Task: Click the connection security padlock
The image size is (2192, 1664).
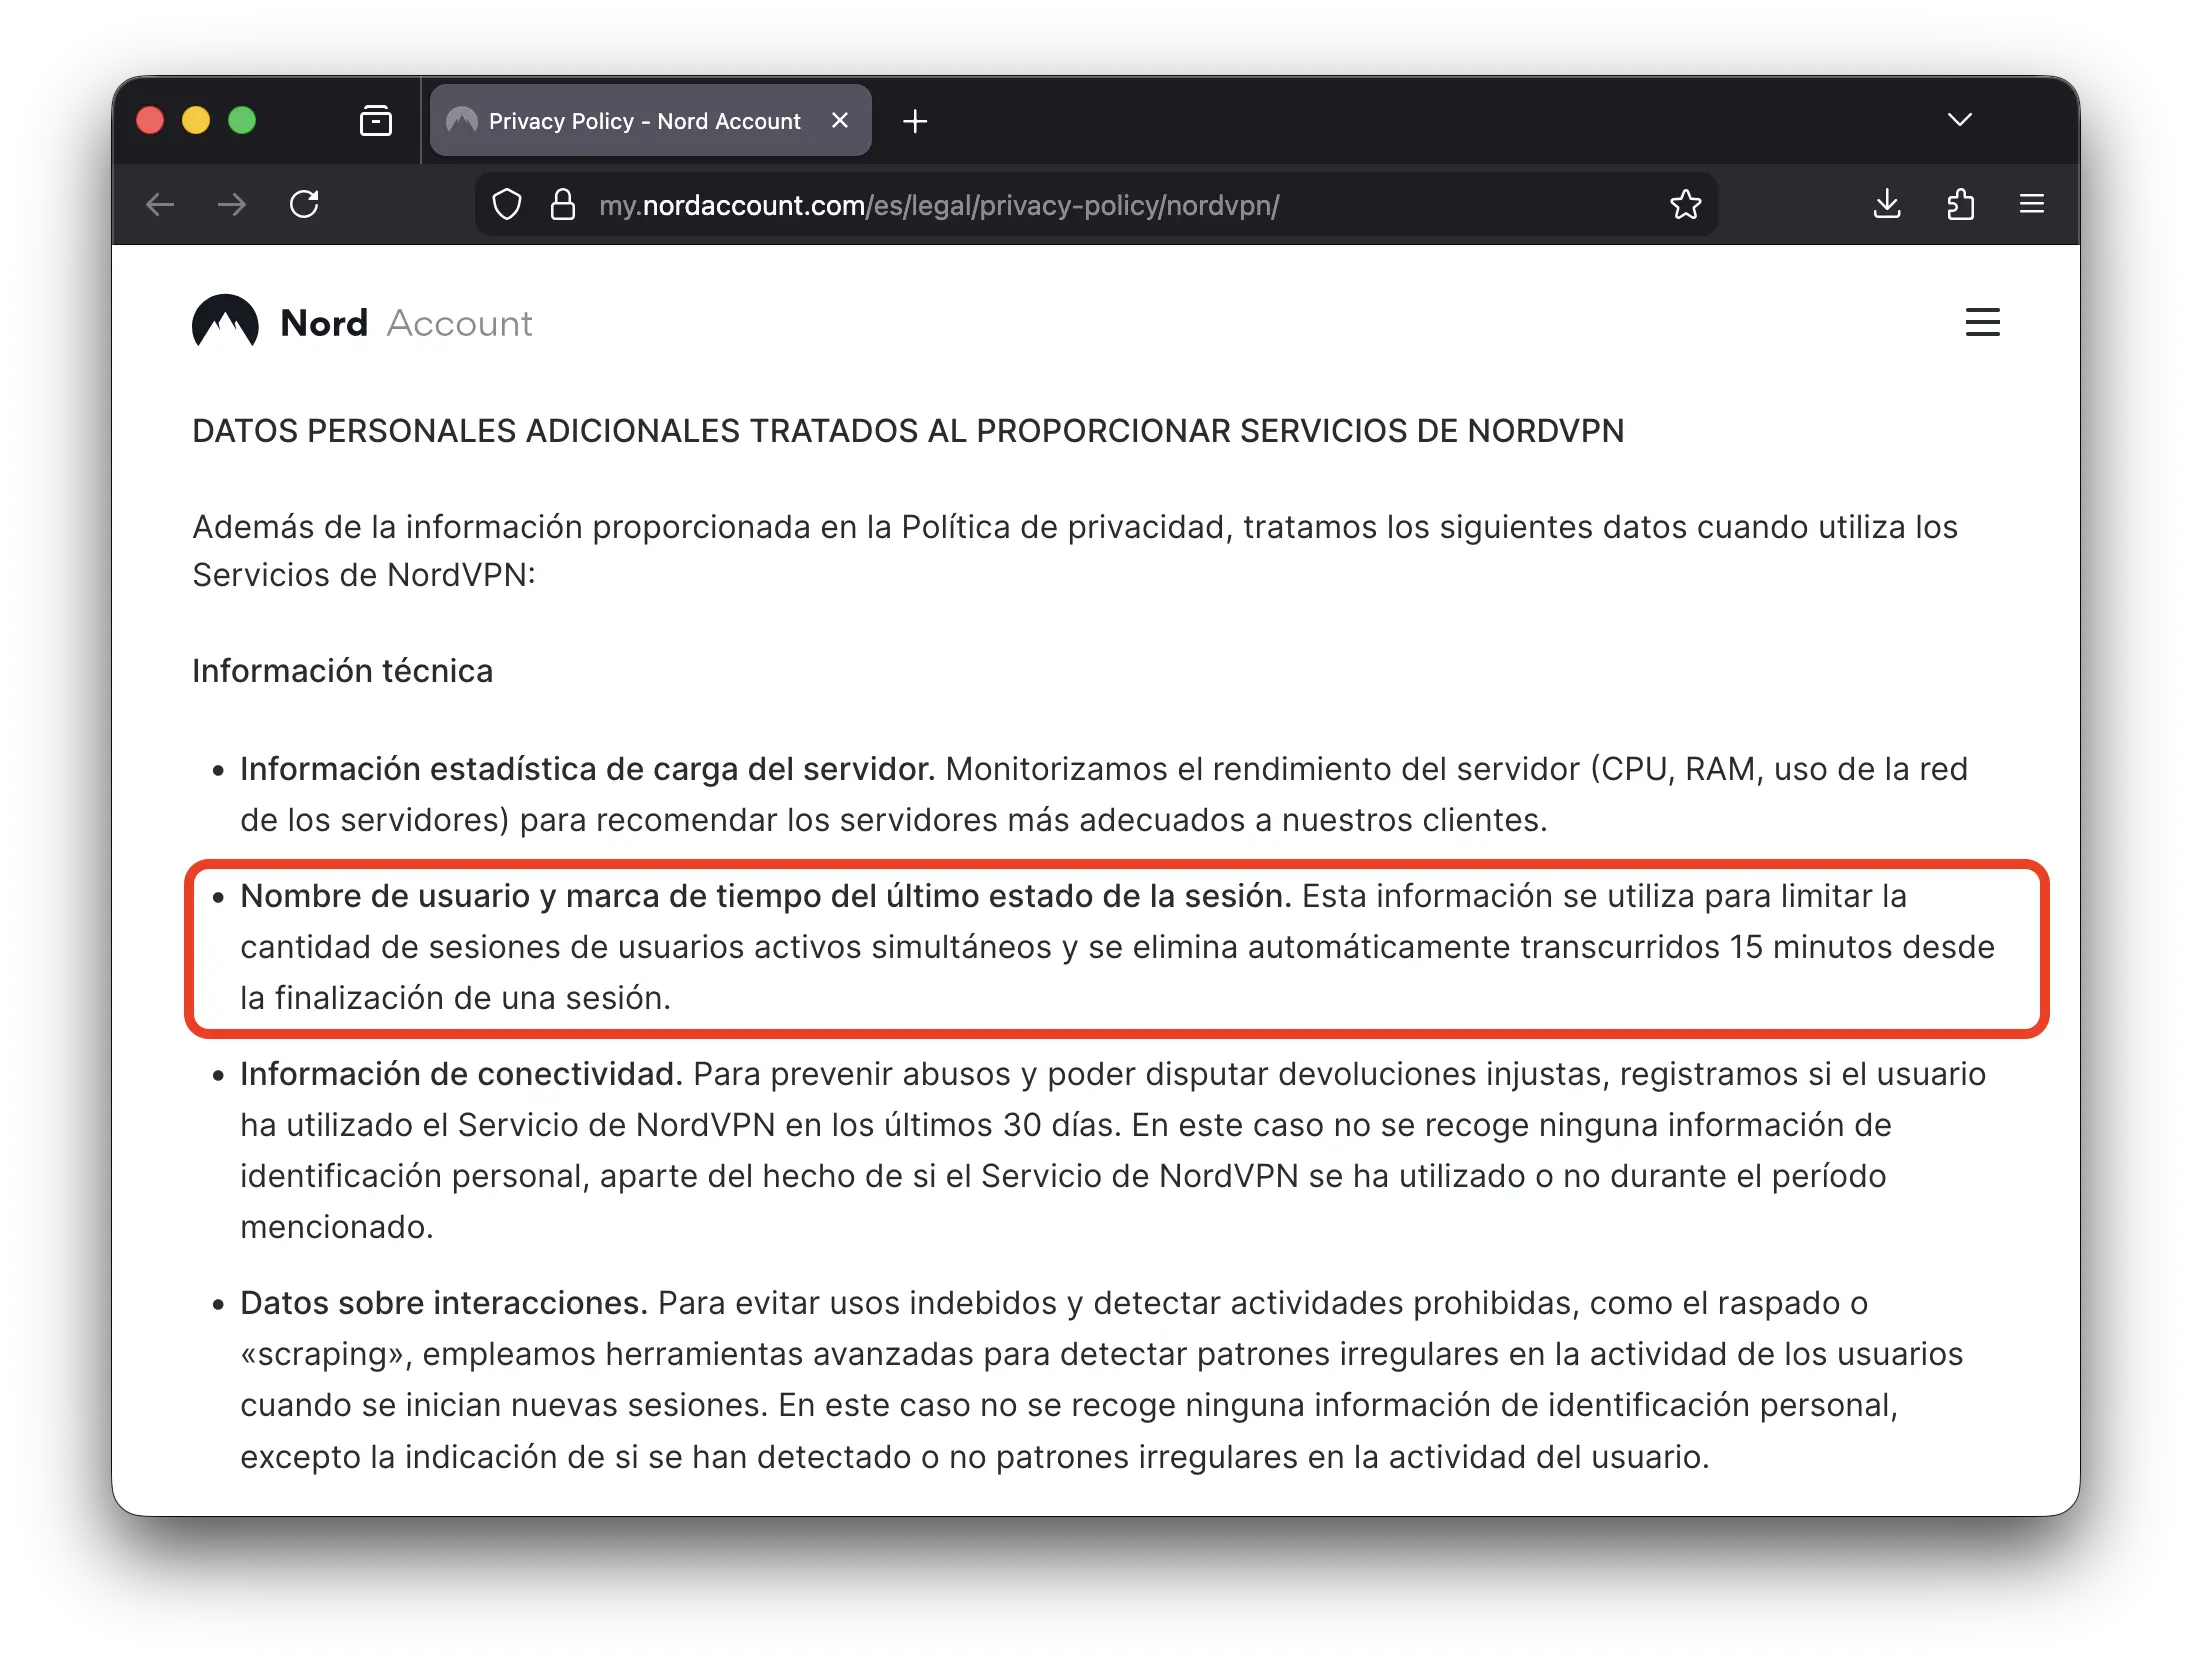Action: (x=564, y=204)
